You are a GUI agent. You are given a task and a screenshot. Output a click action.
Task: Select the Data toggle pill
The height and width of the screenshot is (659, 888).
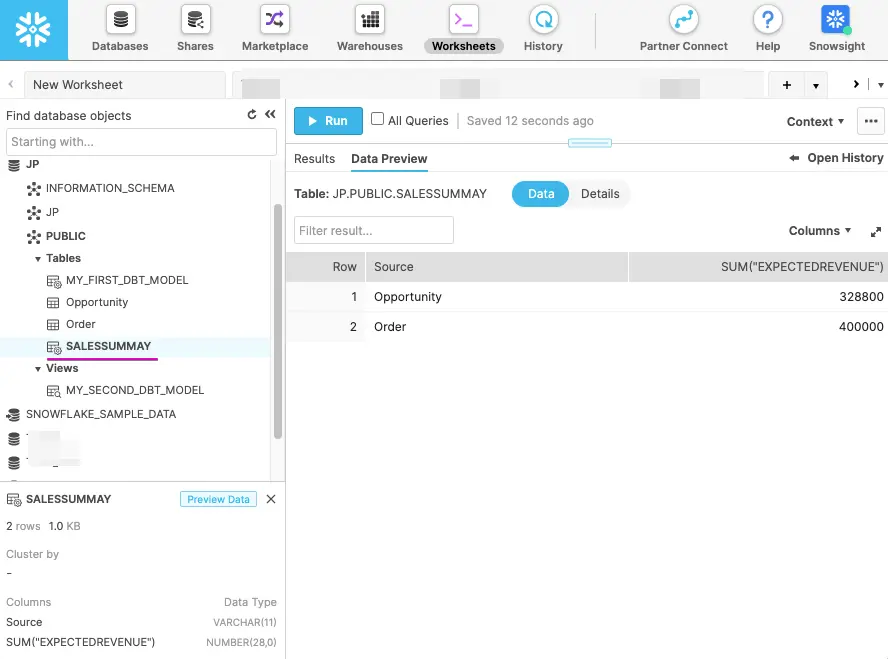click(x=540, y=194)
